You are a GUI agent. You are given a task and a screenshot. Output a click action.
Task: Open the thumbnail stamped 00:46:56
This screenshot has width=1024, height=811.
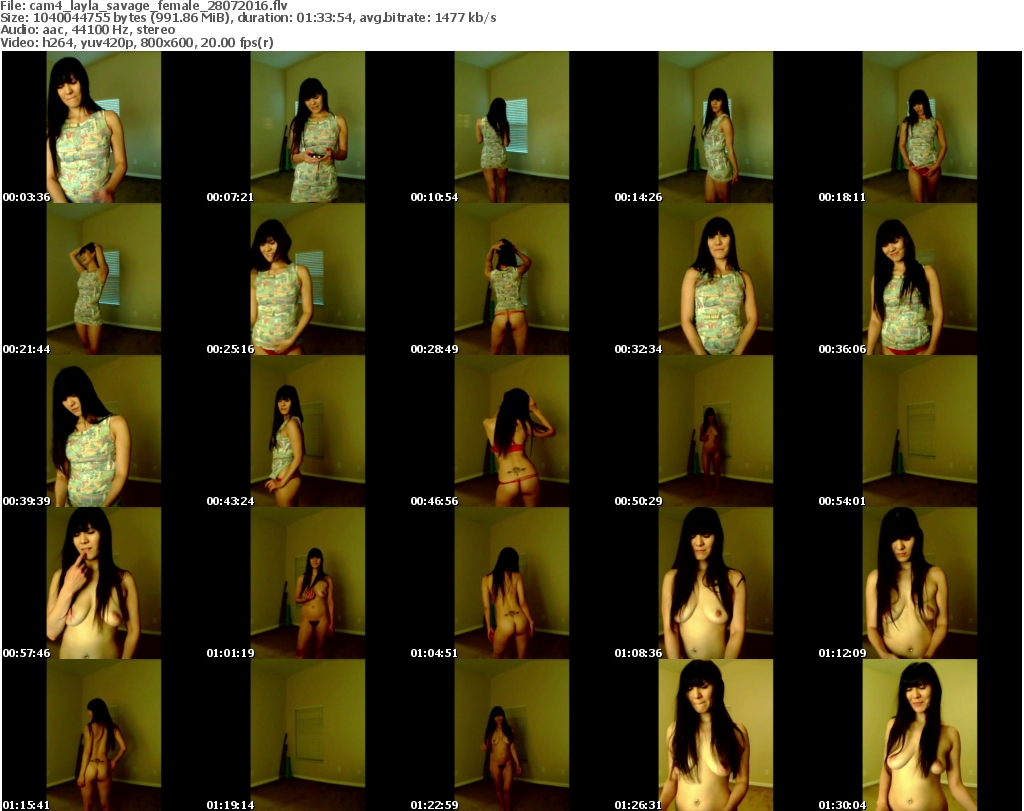tap(511, 432)
